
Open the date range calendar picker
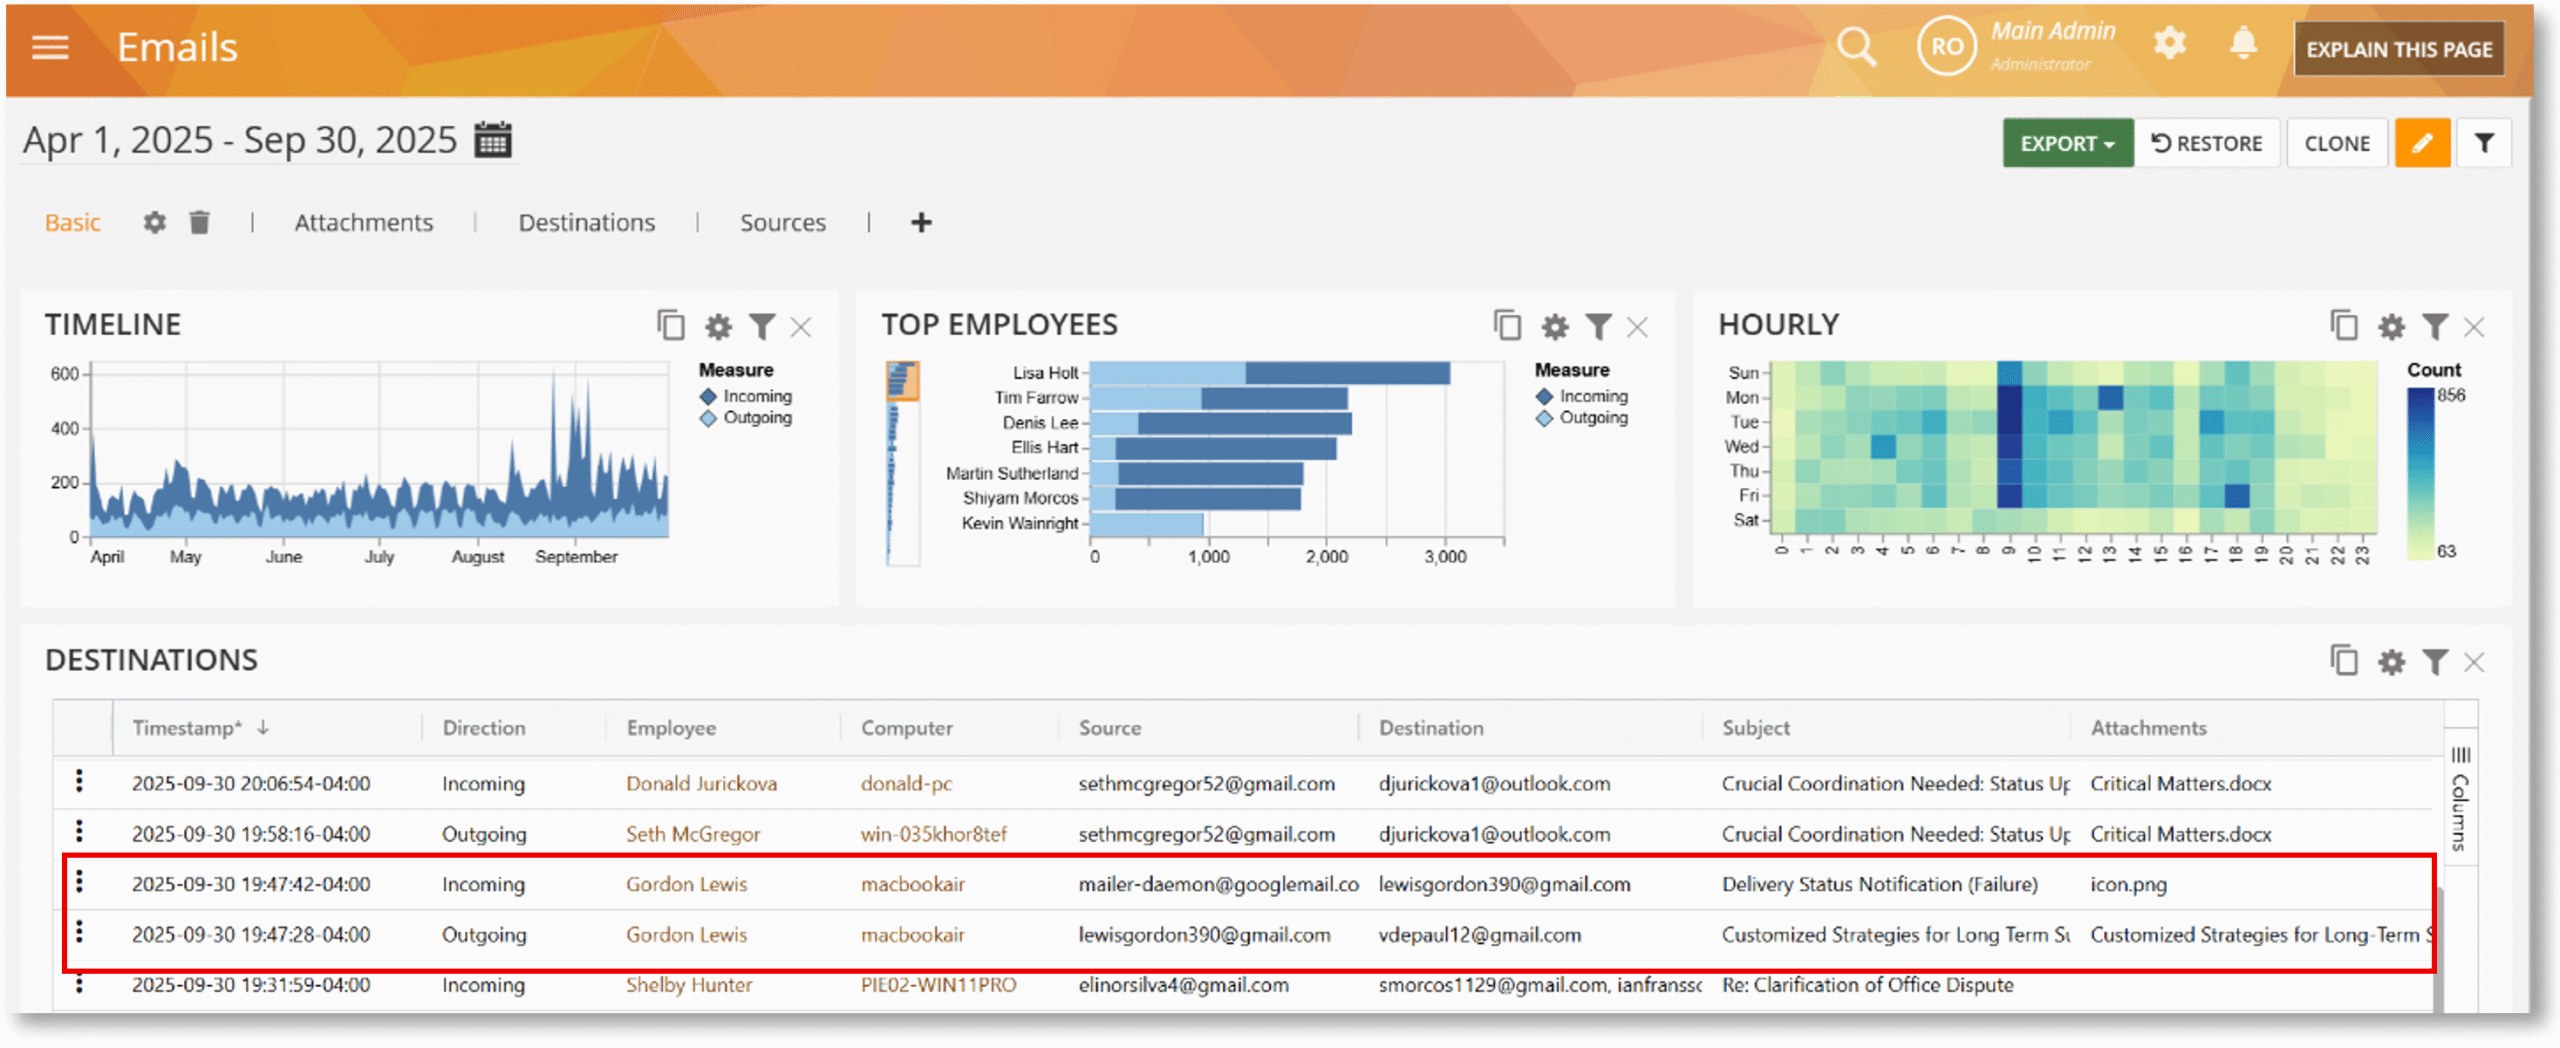coord(493,140)
